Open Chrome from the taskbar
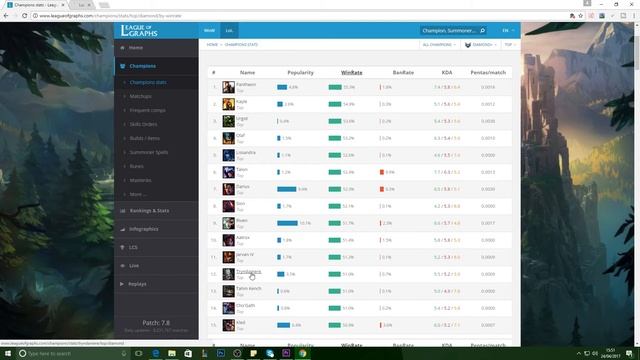Image resolution: width=640 pixels, height=360 pixels. click(302, 353)
